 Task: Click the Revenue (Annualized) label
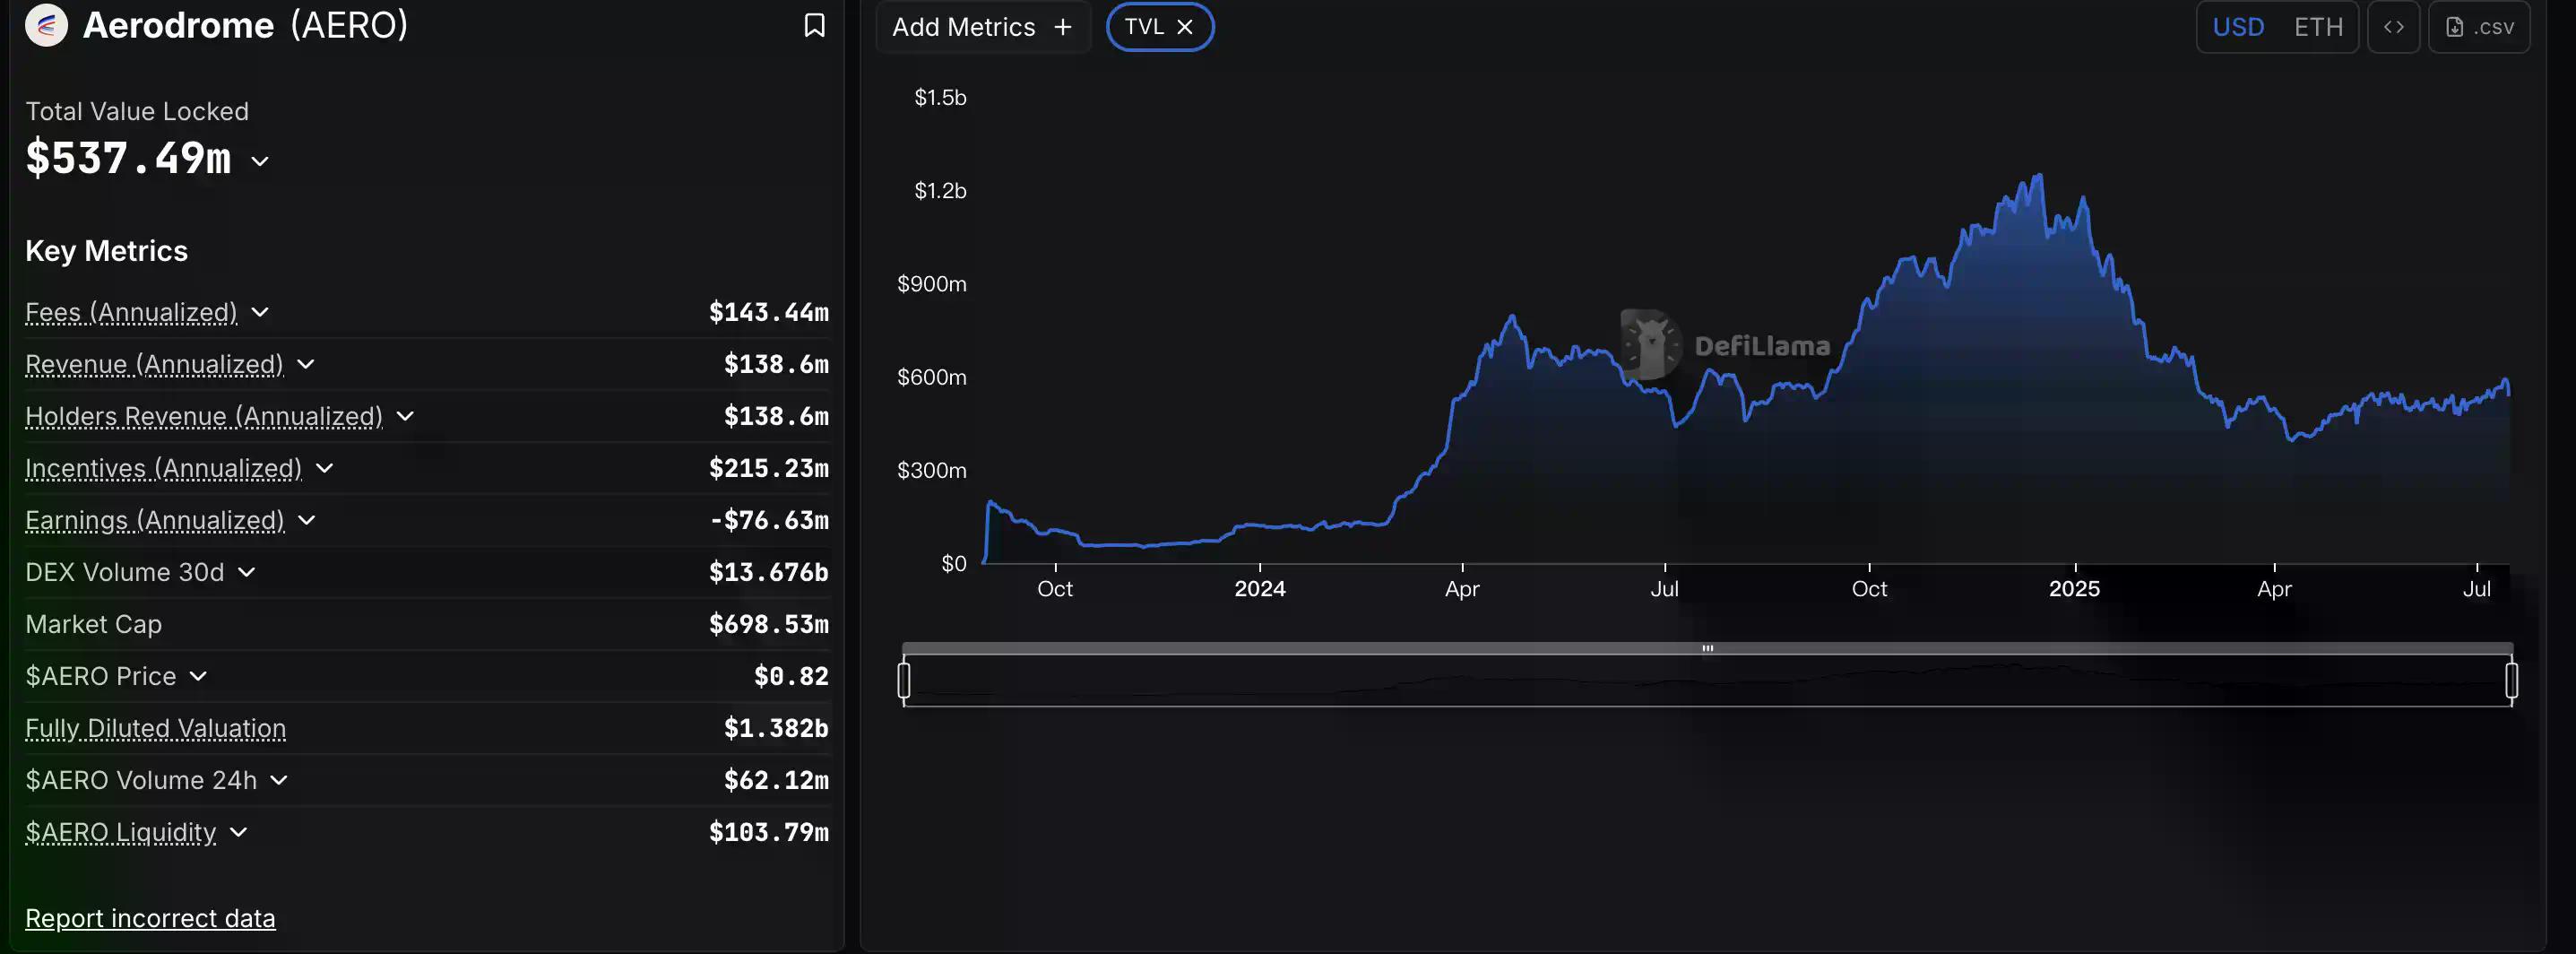(x=154, y=364)
